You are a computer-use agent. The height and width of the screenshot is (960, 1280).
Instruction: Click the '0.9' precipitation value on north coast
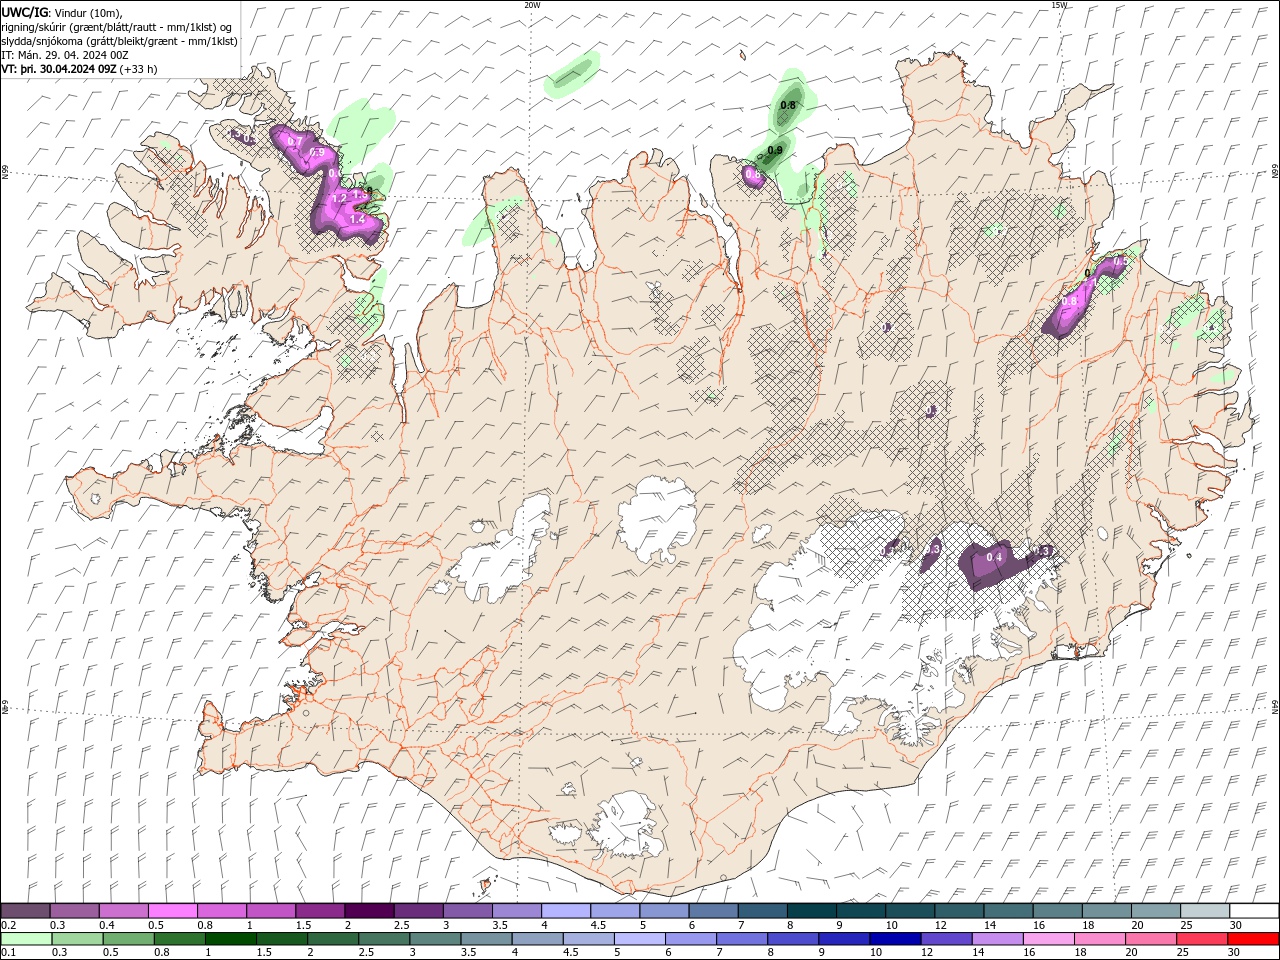point(775,151)
